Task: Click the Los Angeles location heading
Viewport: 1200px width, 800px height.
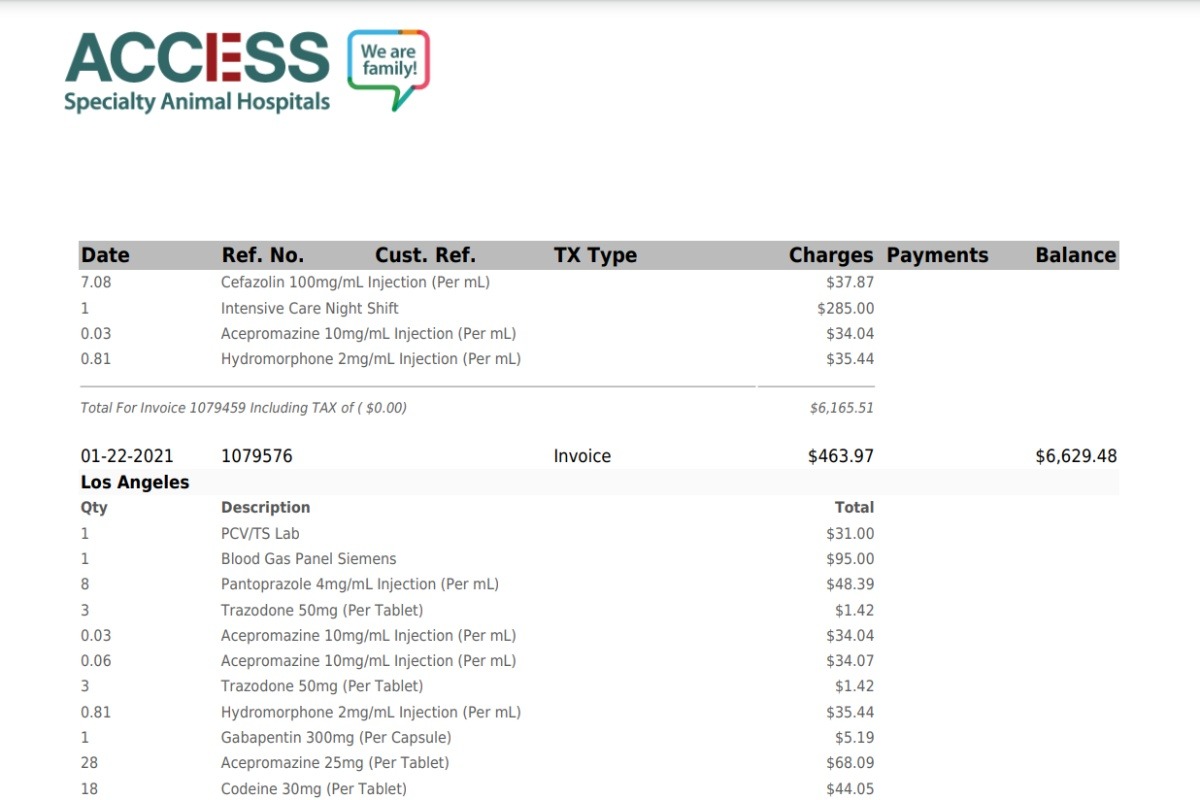Action: tap(135, 482)
